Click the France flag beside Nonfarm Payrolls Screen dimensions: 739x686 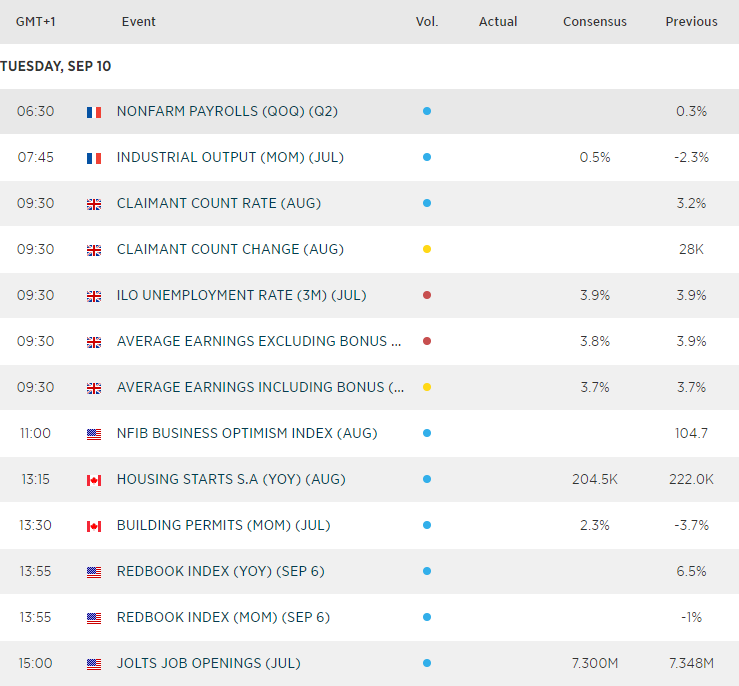coord(94,112)
